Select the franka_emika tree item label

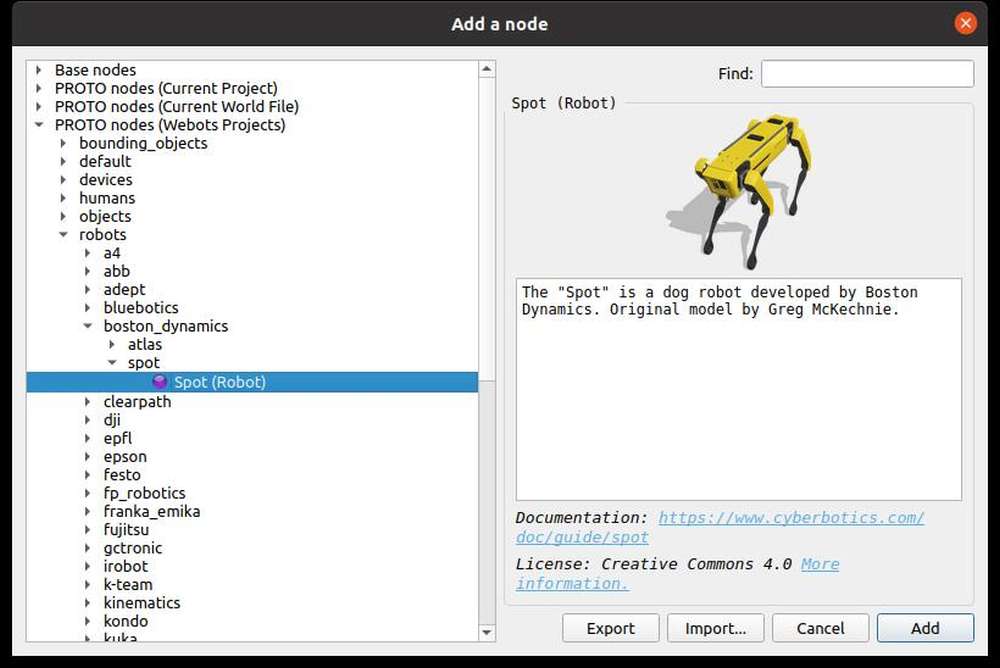tap(152, 511)
